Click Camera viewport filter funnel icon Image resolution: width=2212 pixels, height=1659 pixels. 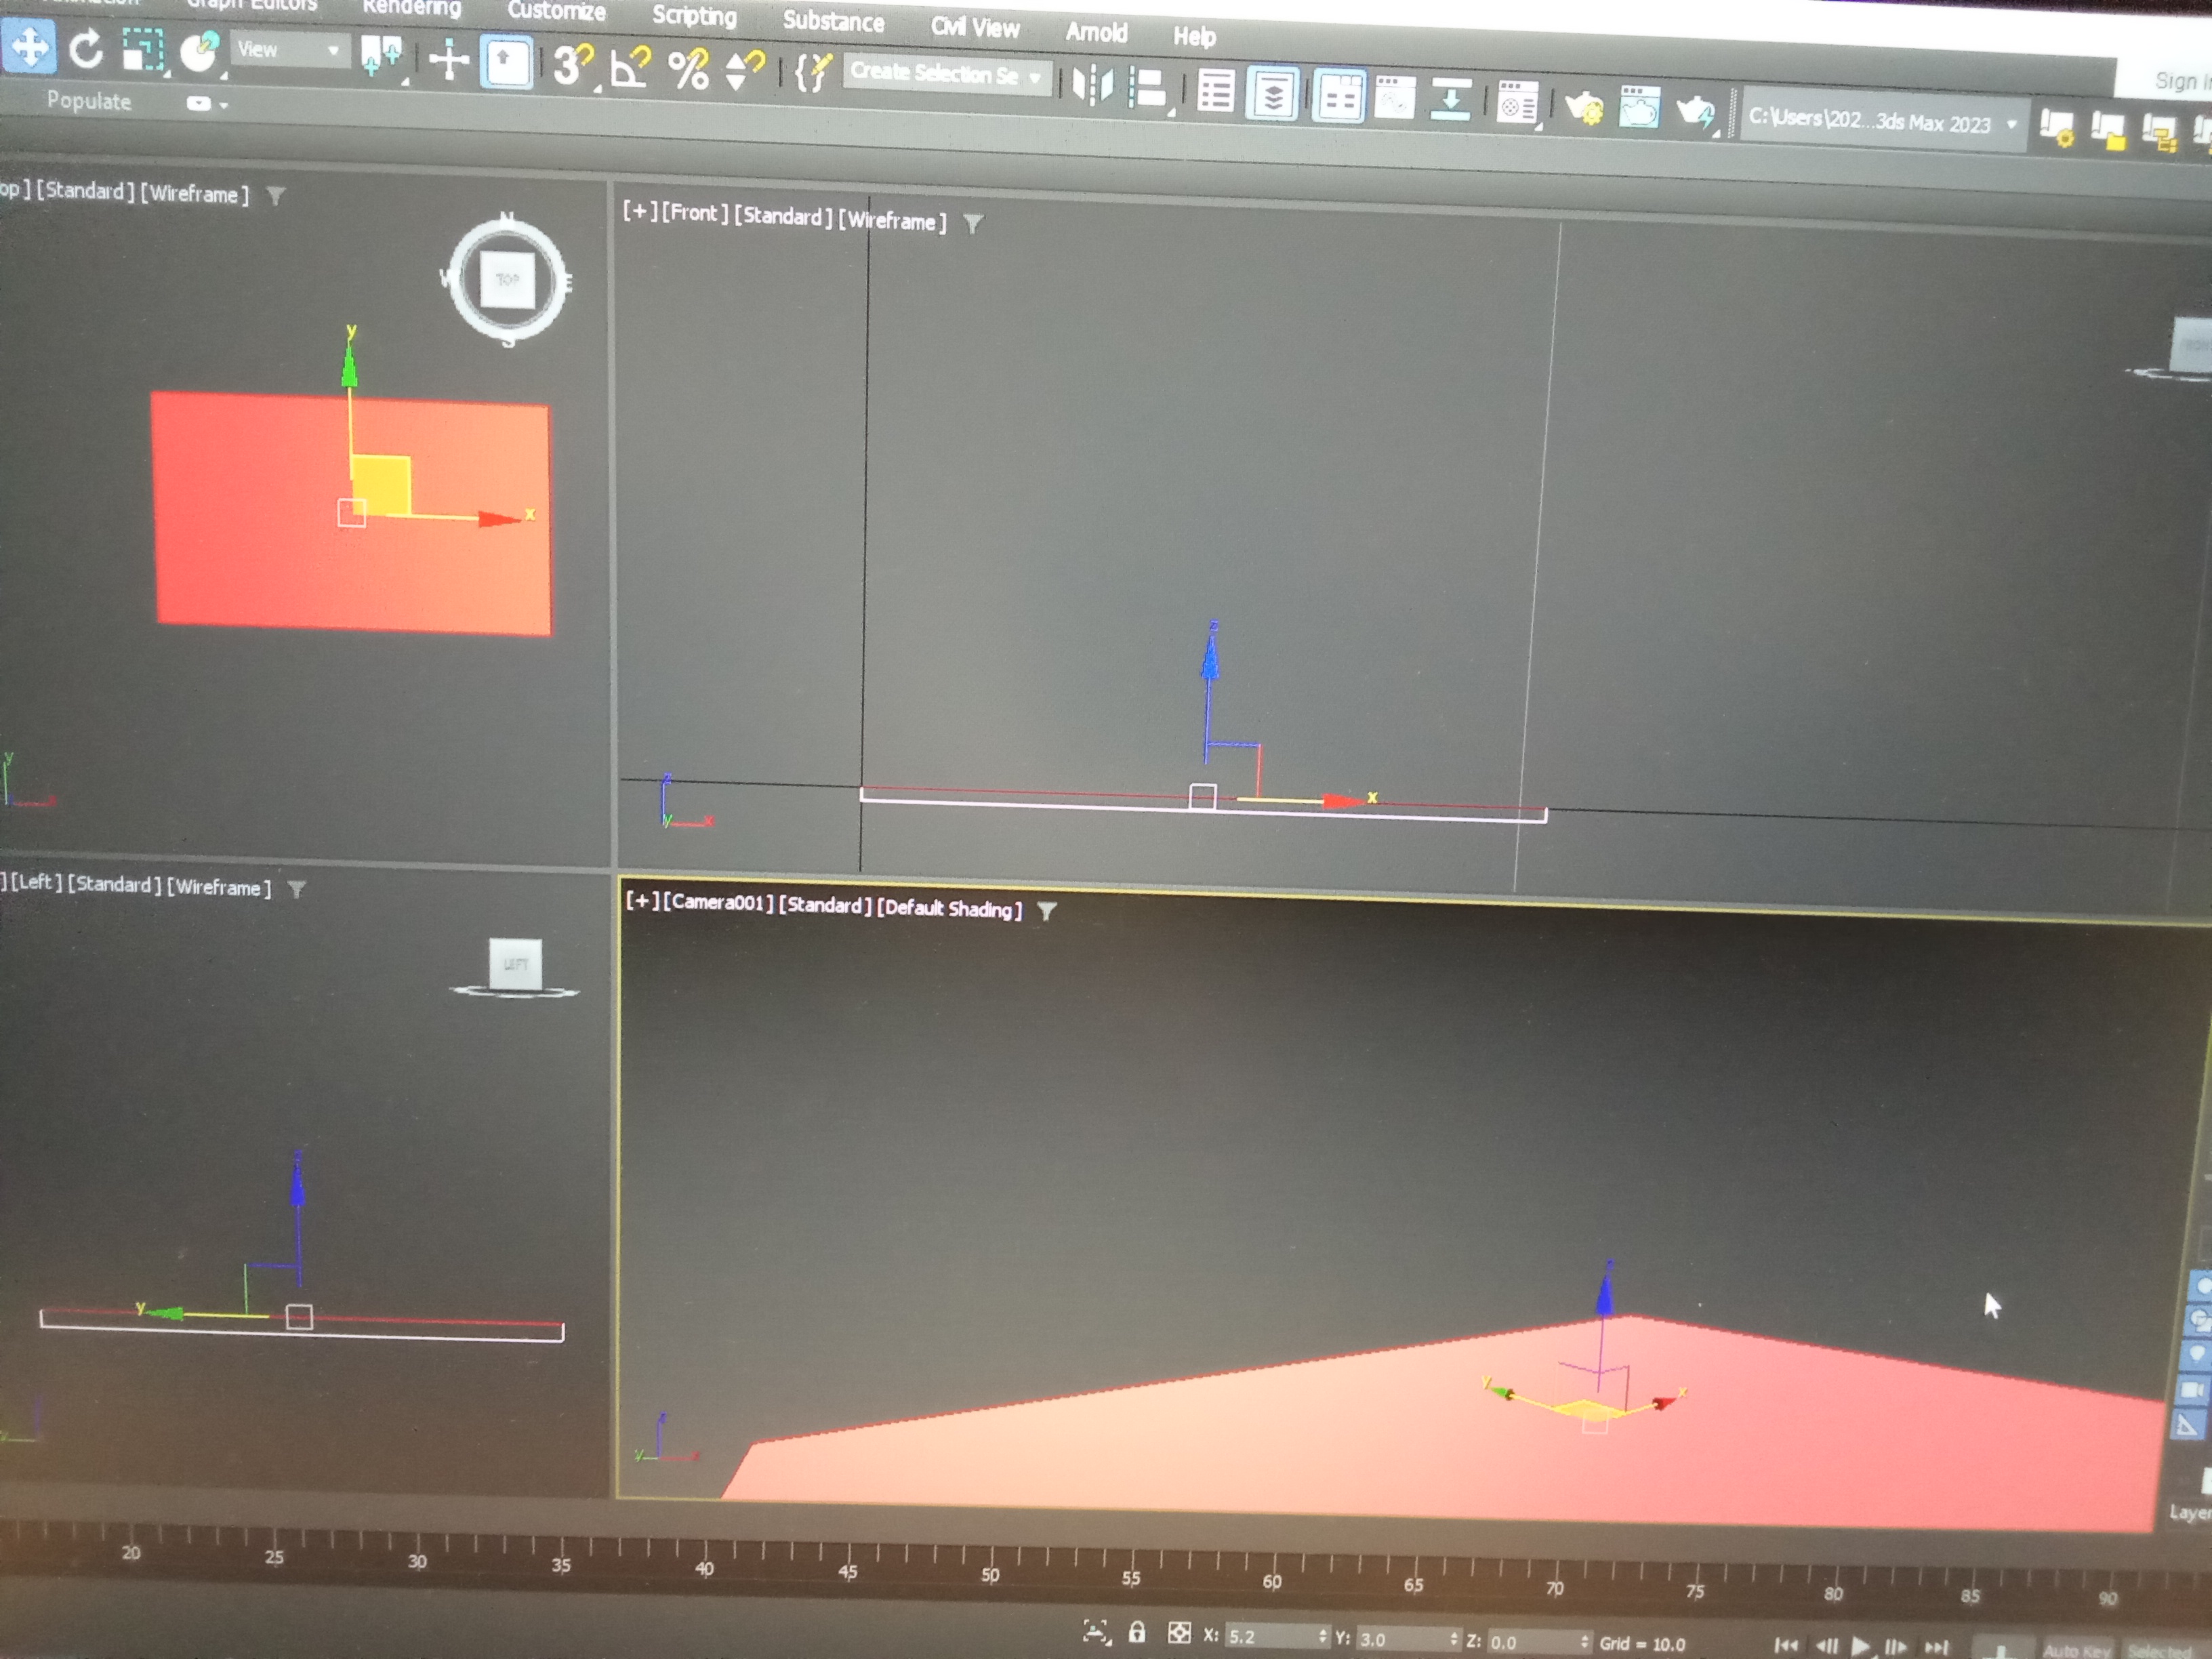[x=1046, y=911]
